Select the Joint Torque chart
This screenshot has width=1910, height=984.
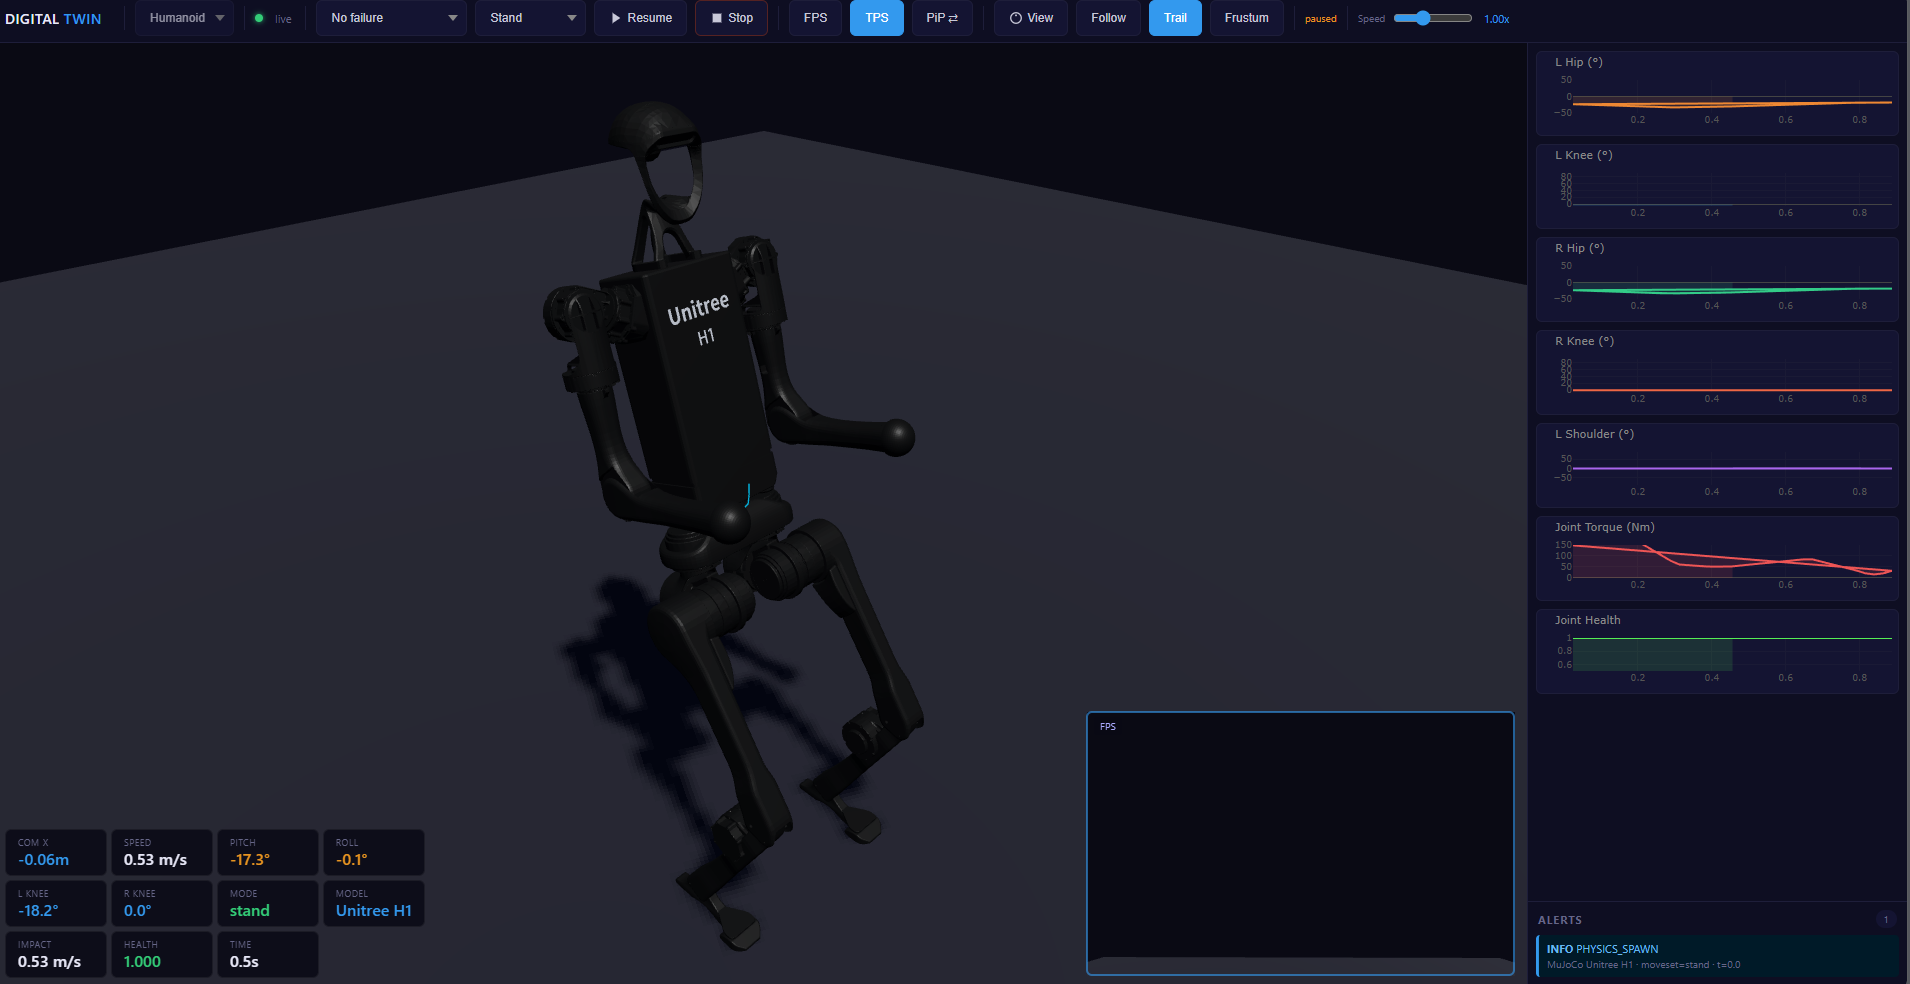[1717, 558]
